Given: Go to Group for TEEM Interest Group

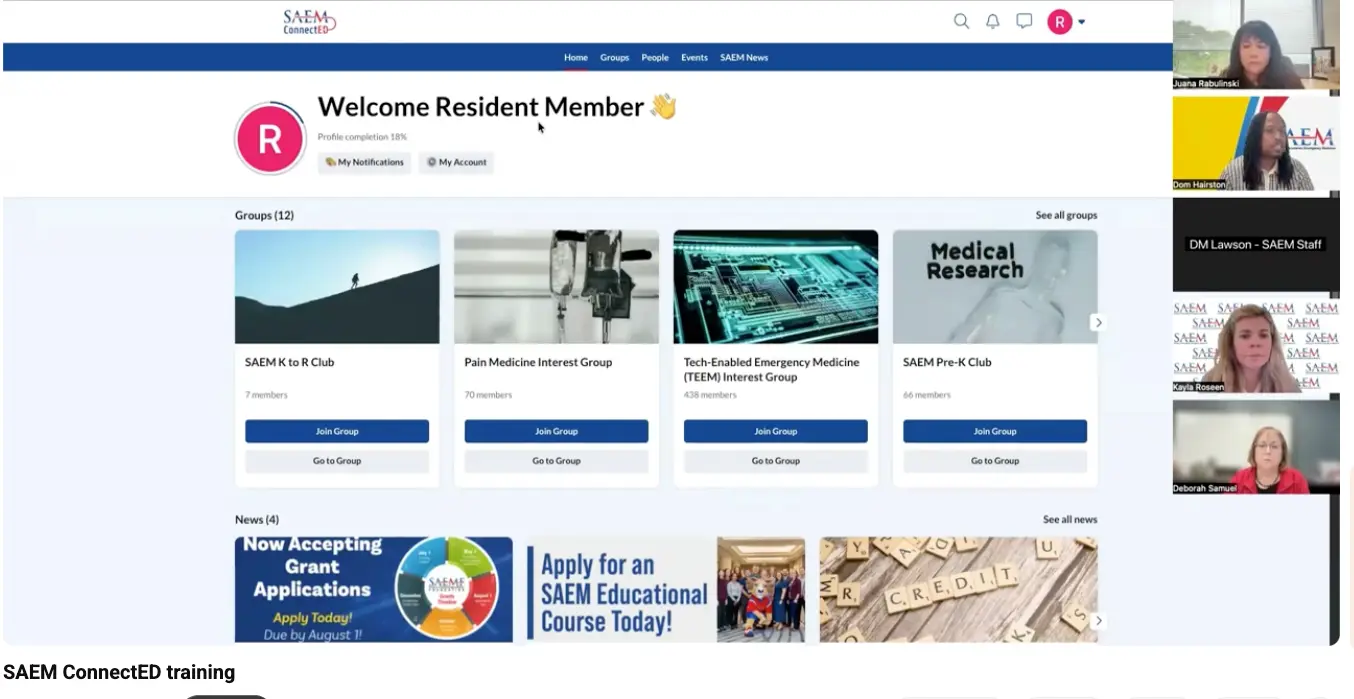Looking at the screenshot, I should [776, 461].
